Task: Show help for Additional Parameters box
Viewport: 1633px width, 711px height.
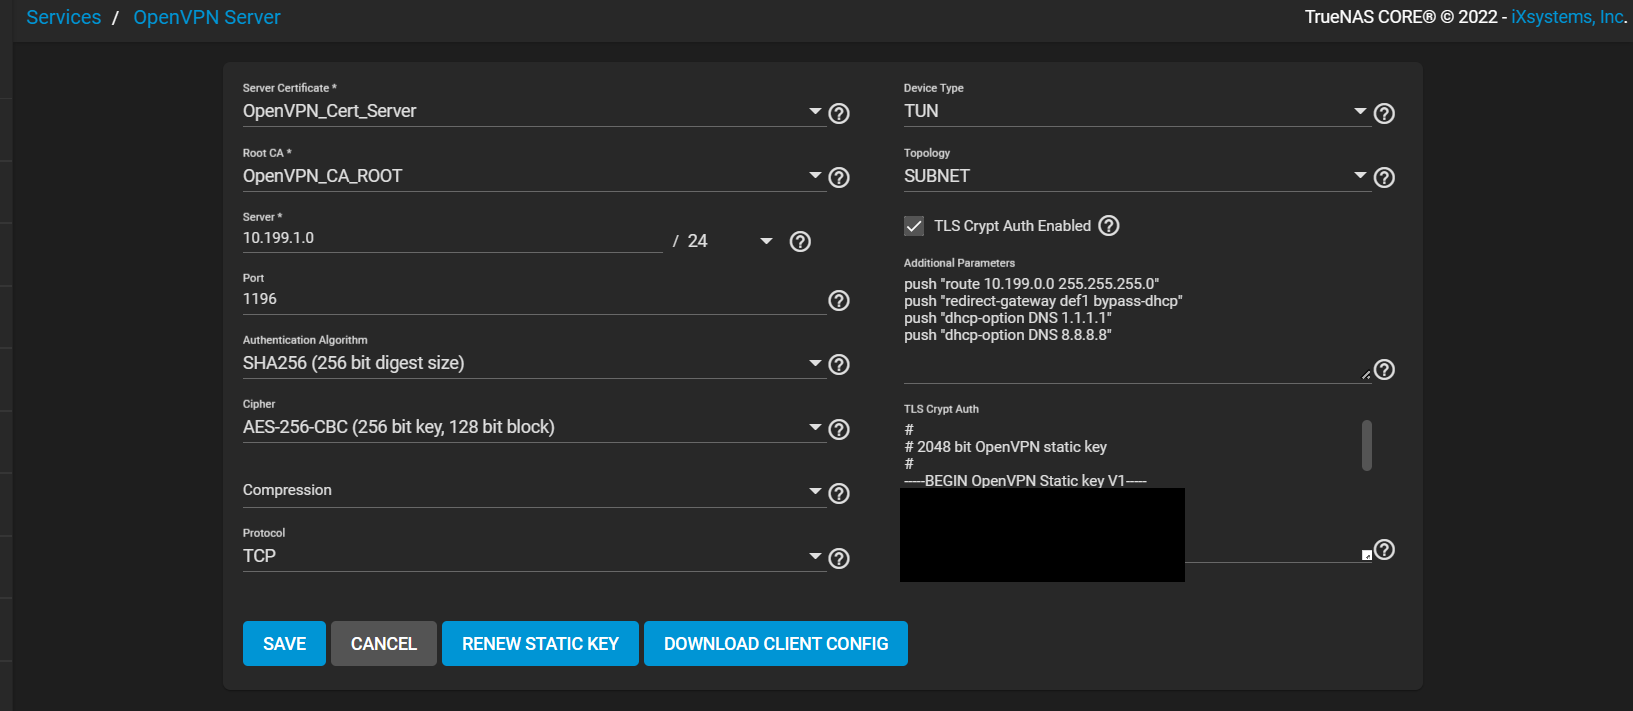Action: 1384,370
